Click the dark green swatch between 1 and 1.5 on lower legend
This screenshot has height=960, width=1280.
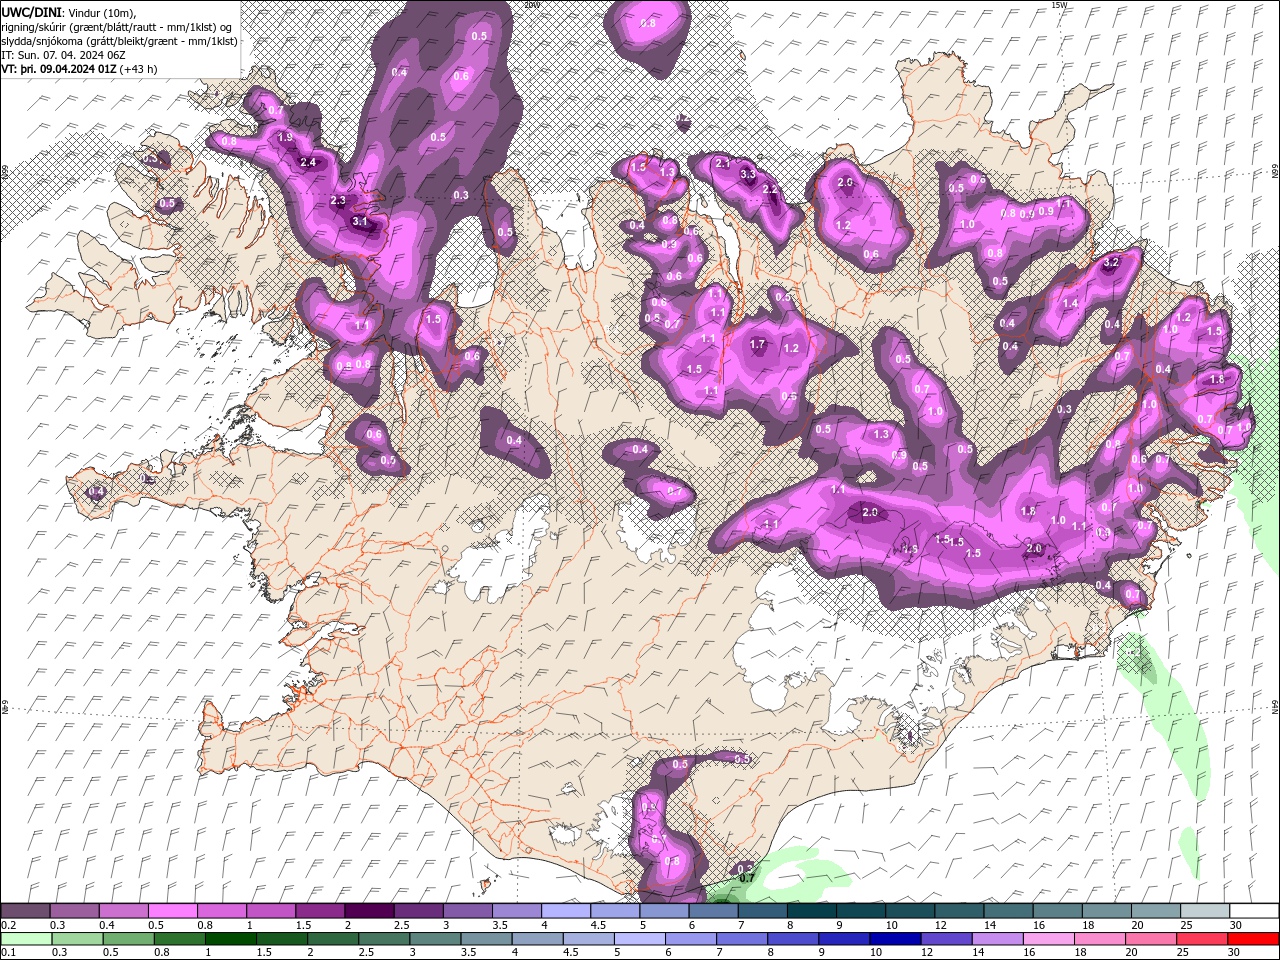pos(230,939)
